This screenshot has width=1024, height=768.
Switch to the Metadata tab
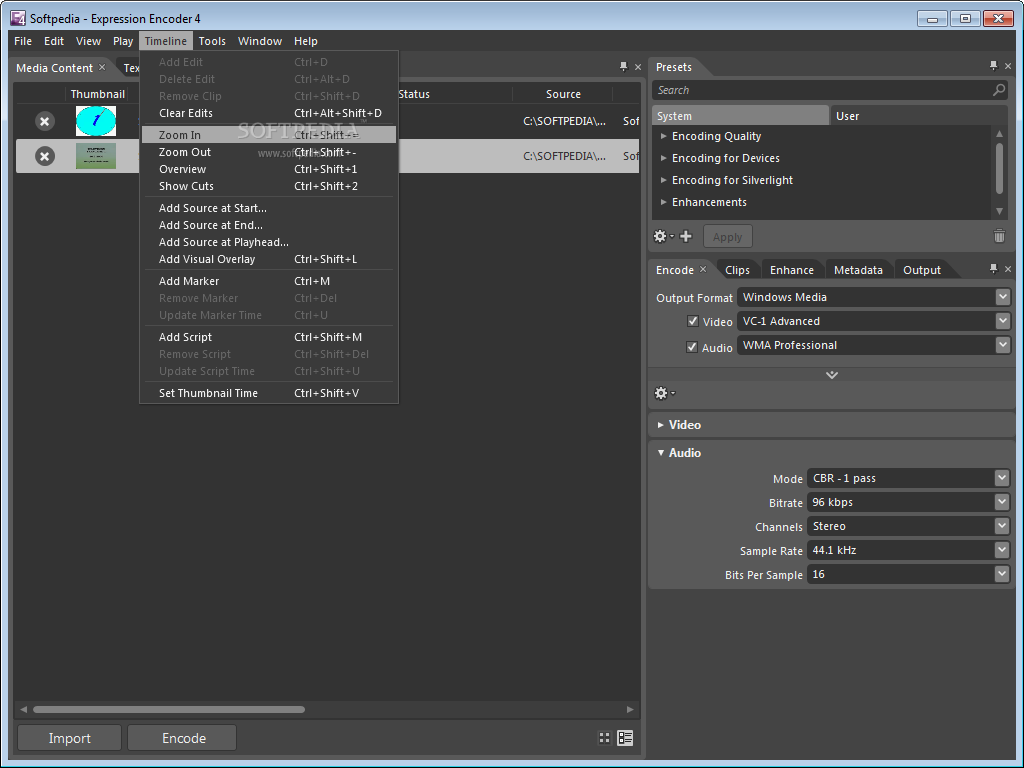click(x=858, y=270)
